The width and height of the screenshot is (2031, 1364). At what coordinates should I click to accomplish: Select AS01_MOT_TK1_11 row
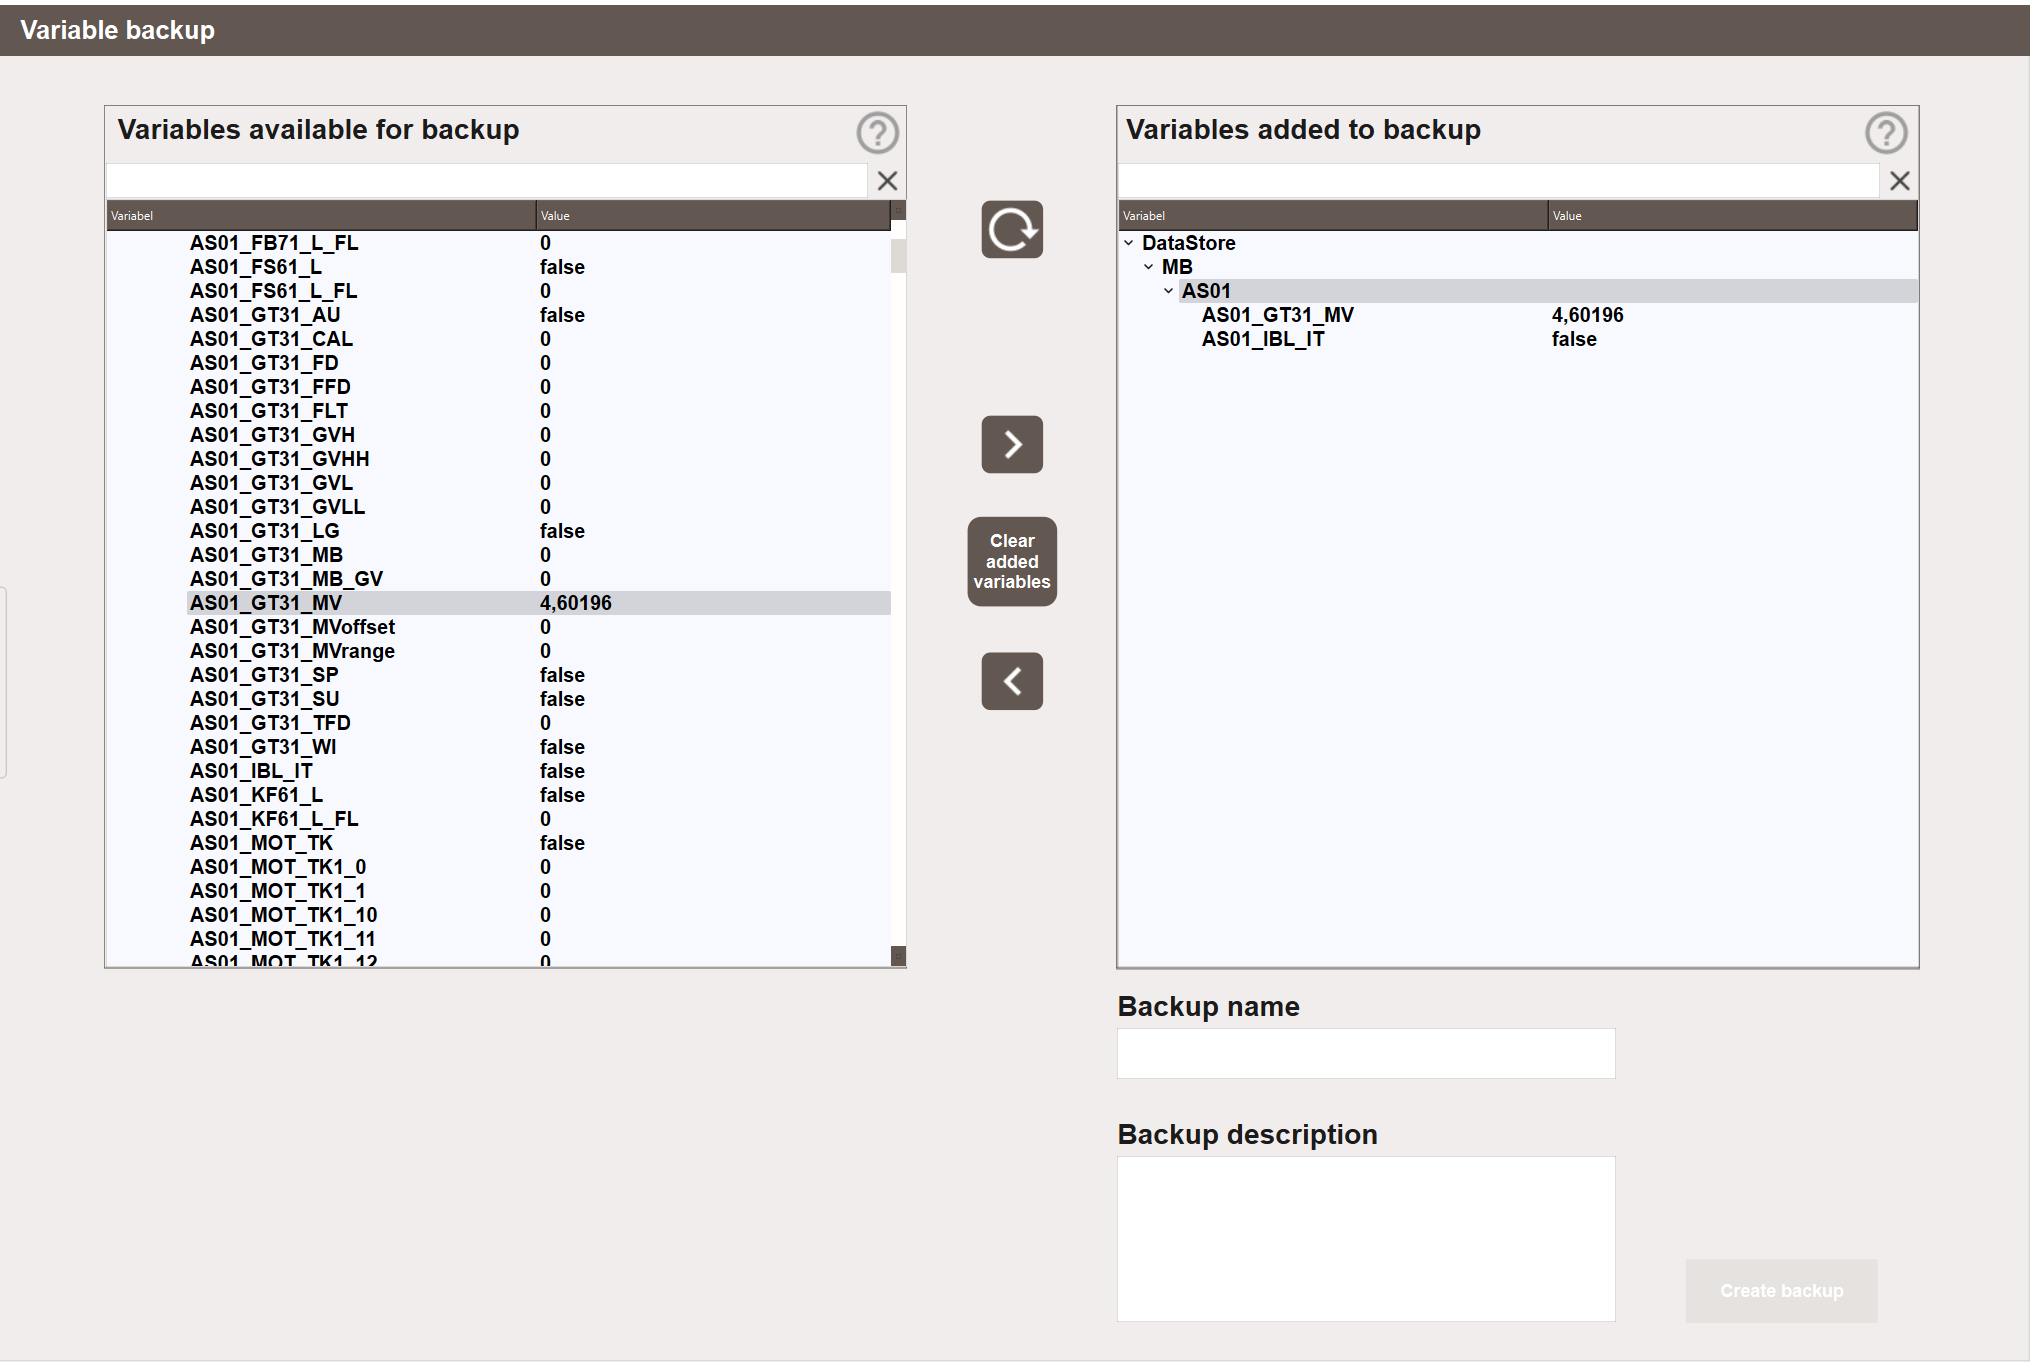pos(538,939)
